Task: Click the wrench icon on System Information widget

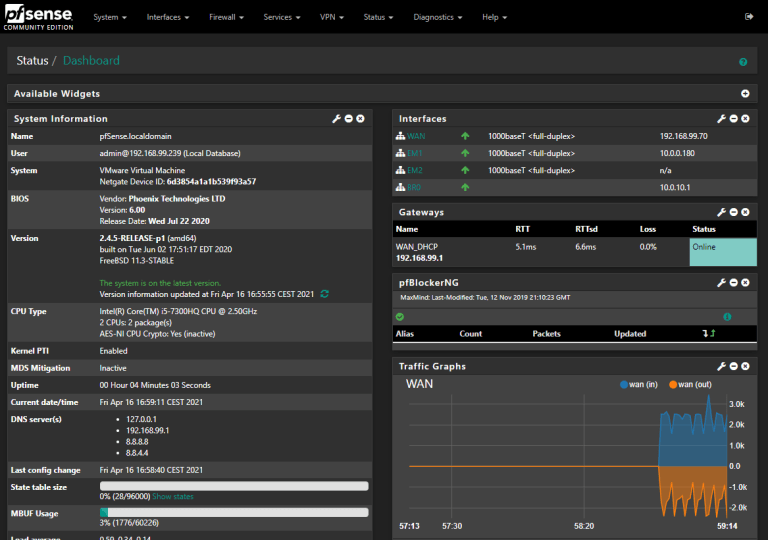Action: [337, 119]
